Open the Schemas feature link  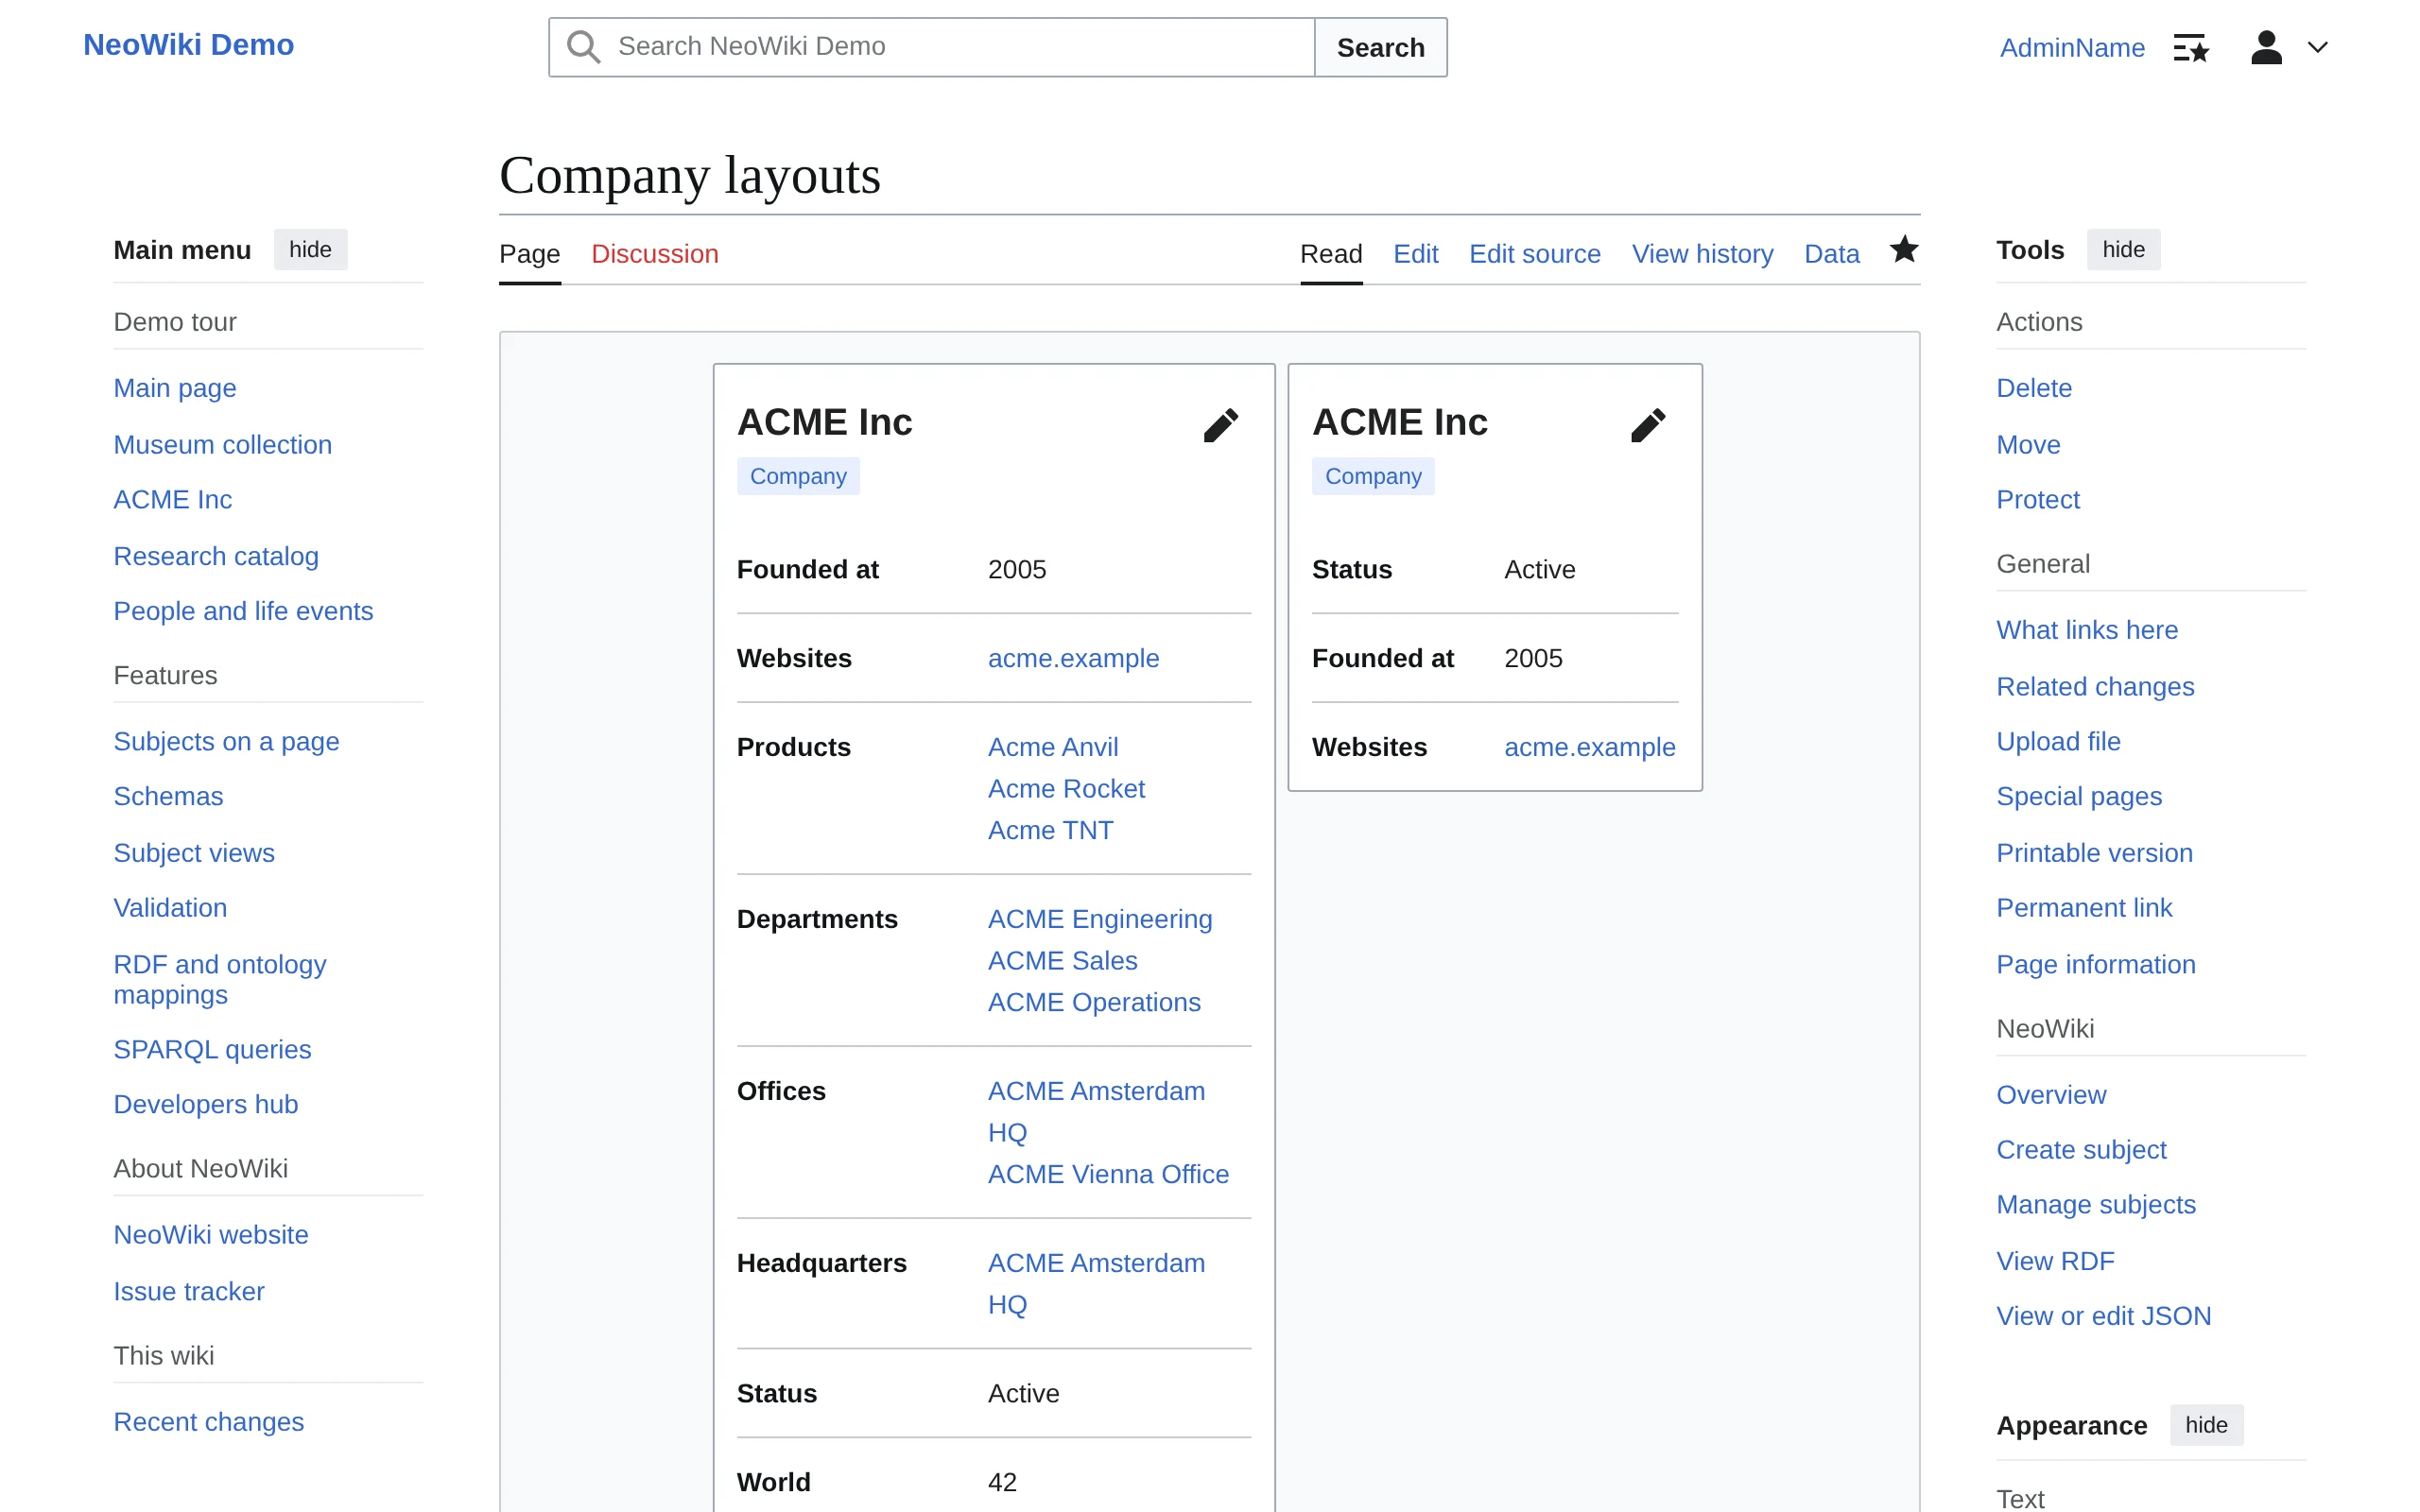(168, 796)
